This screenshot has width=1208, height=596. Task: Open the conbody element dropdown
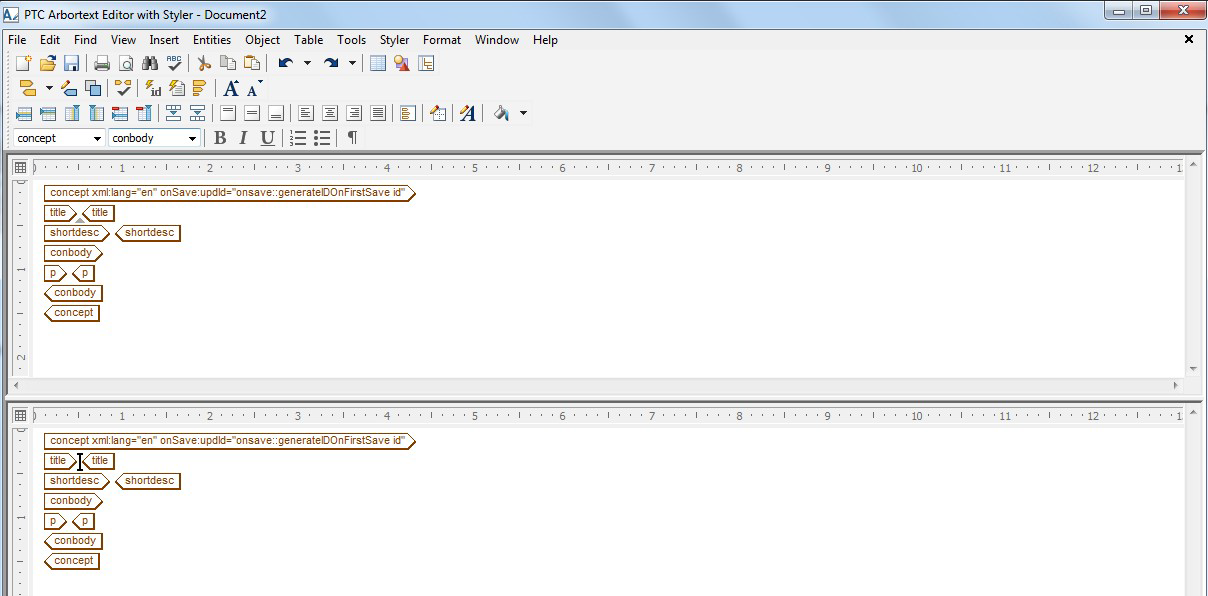[192, 139]
